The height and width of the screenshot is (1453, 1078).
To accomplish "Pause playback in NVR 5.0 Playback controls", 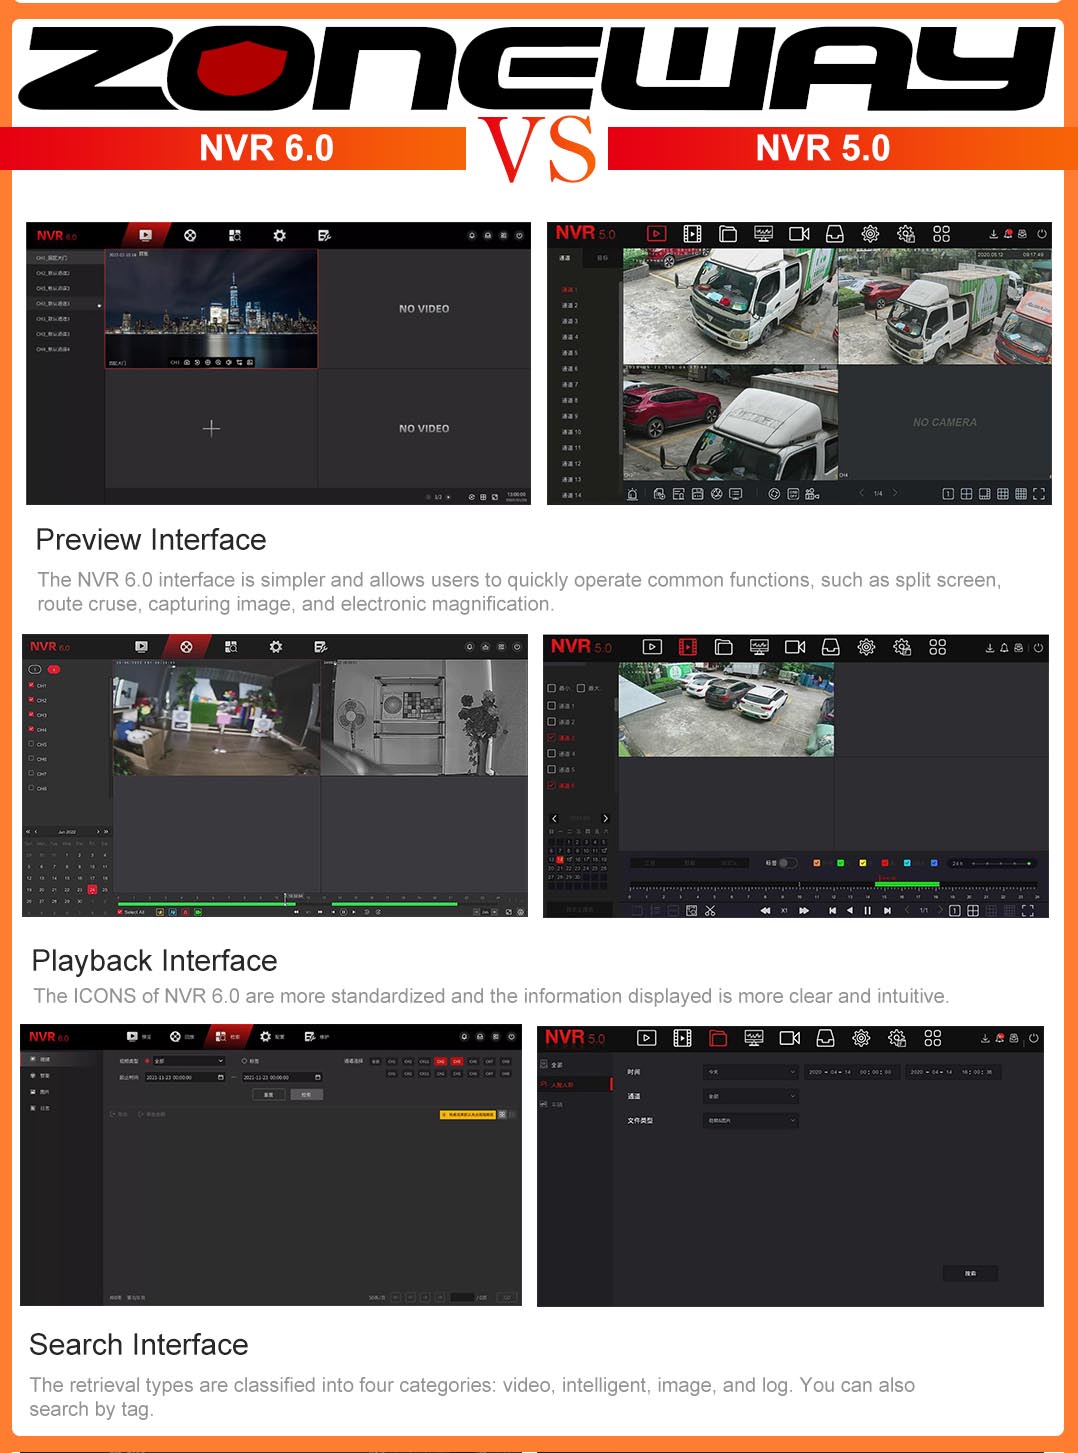I will click(867, 910).
